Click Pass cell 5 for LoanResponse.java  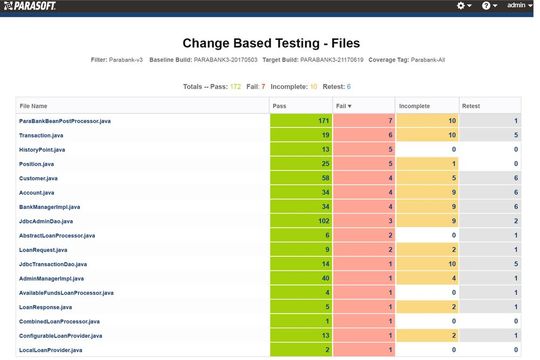click(x=301, y=307)
